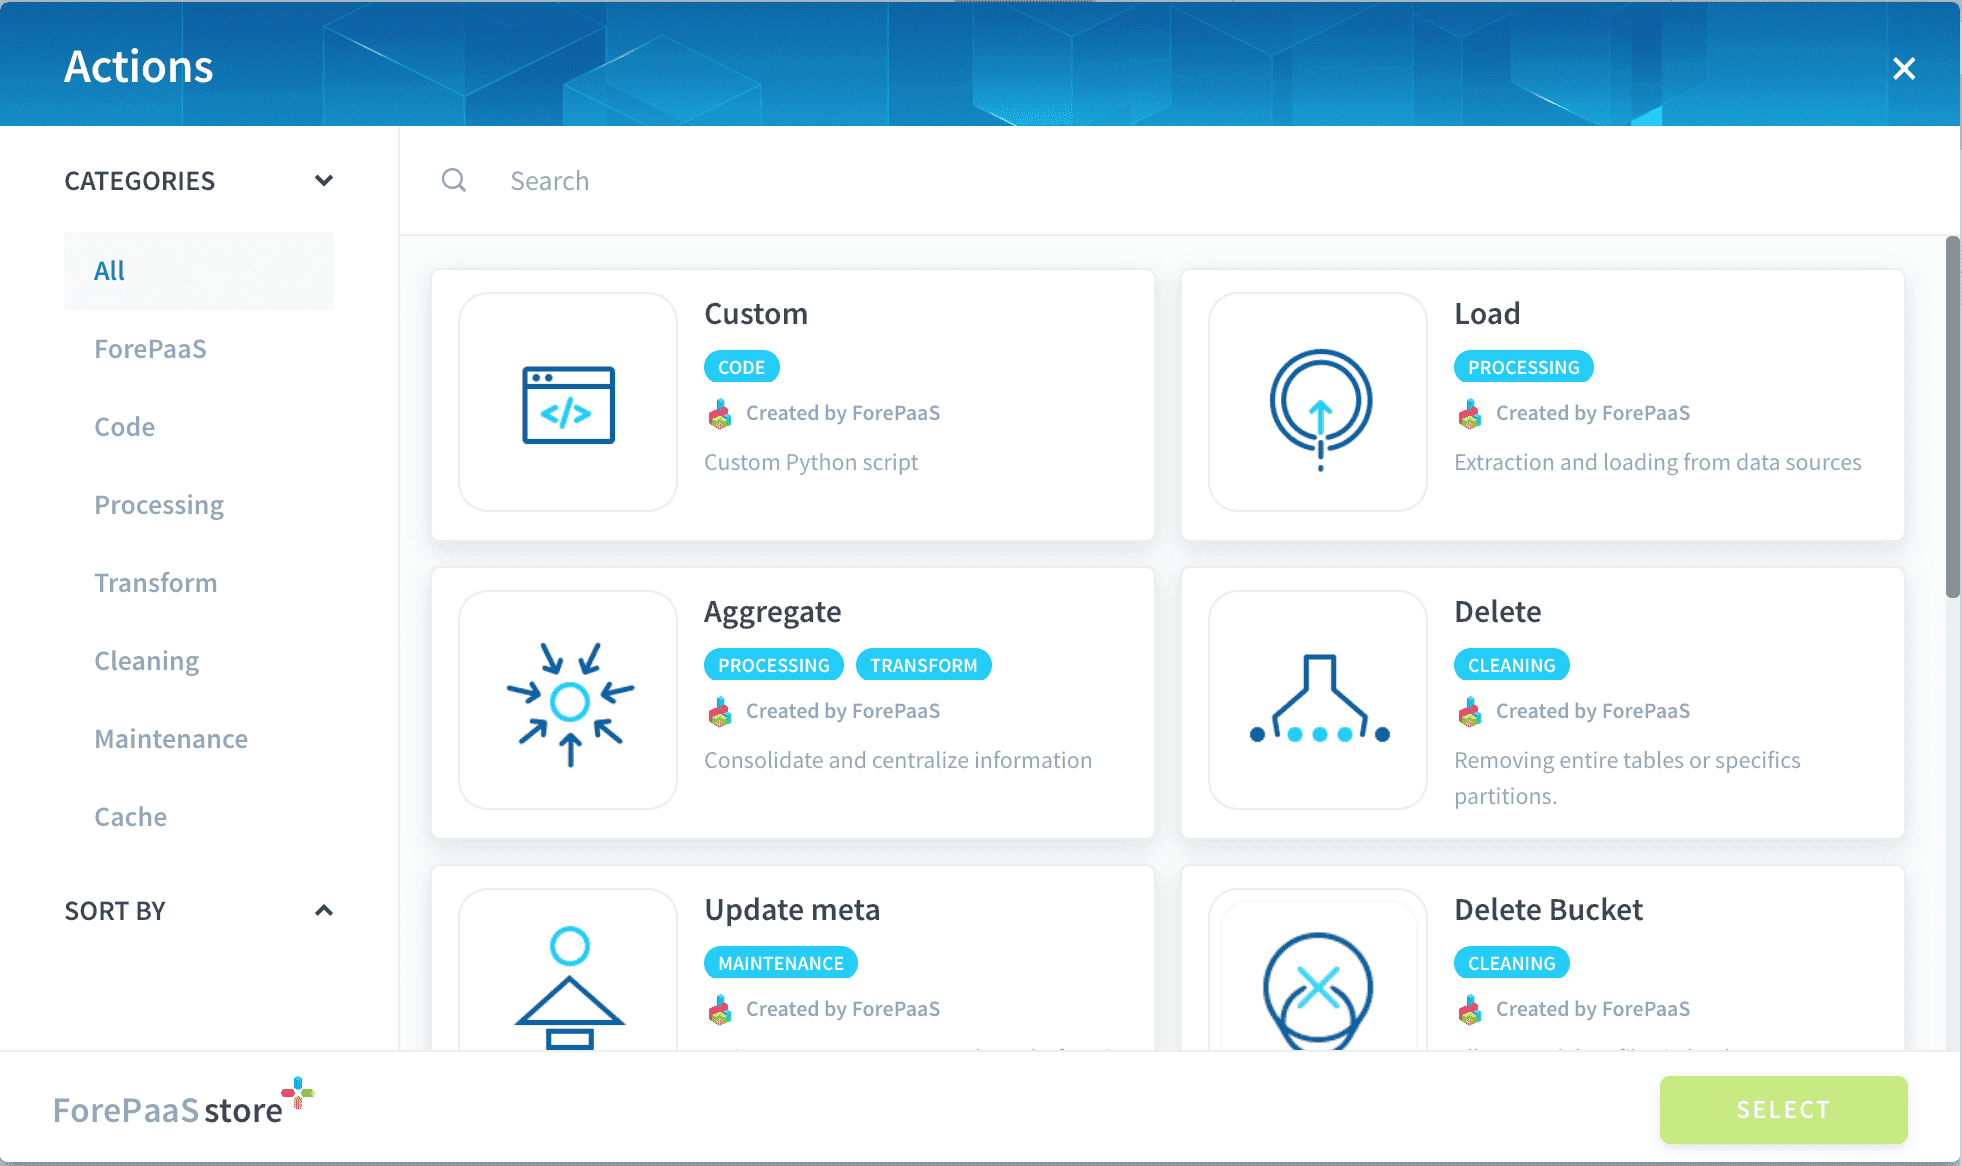Click the Load action upload icon
Image resolution: width=1962 pixels, height=1166 pixels.
pos(1320,408)
